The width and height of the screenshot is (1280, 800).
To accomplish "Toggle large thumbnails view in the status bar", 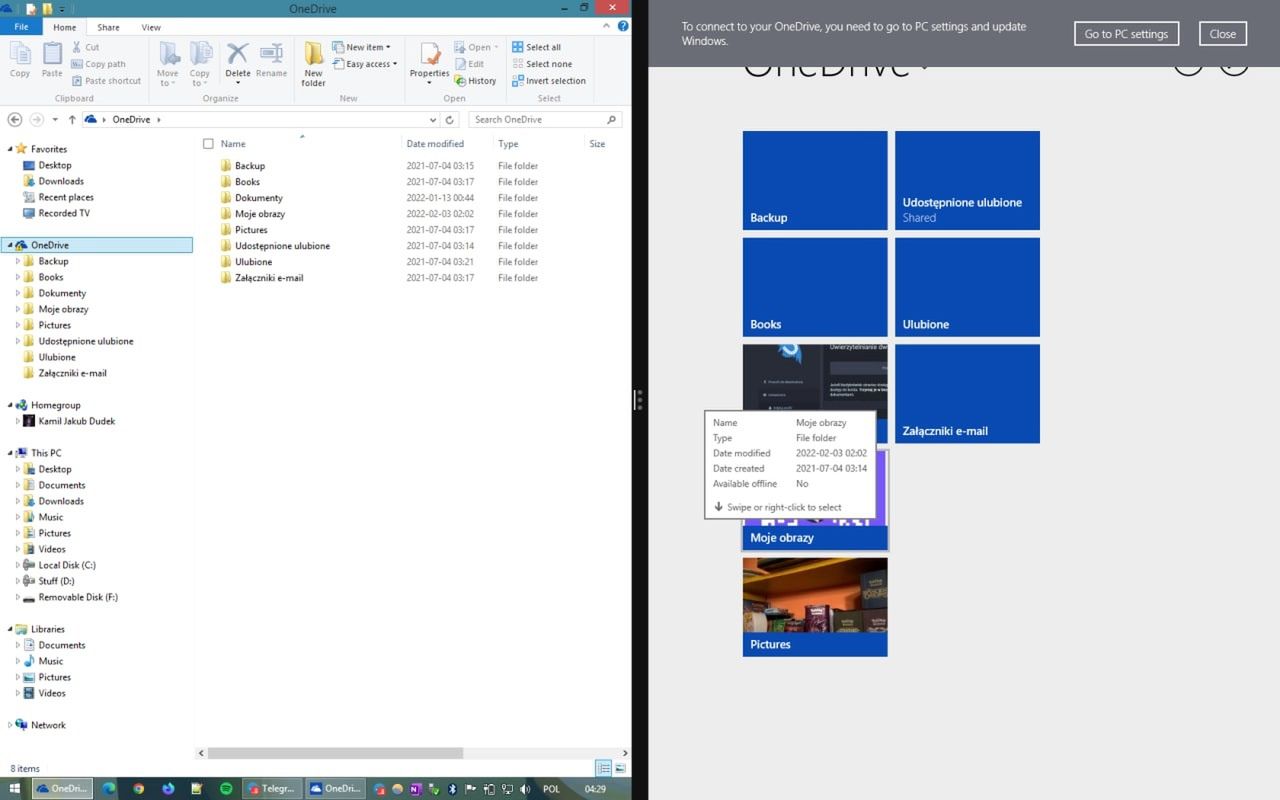I will tap(621, 768).
